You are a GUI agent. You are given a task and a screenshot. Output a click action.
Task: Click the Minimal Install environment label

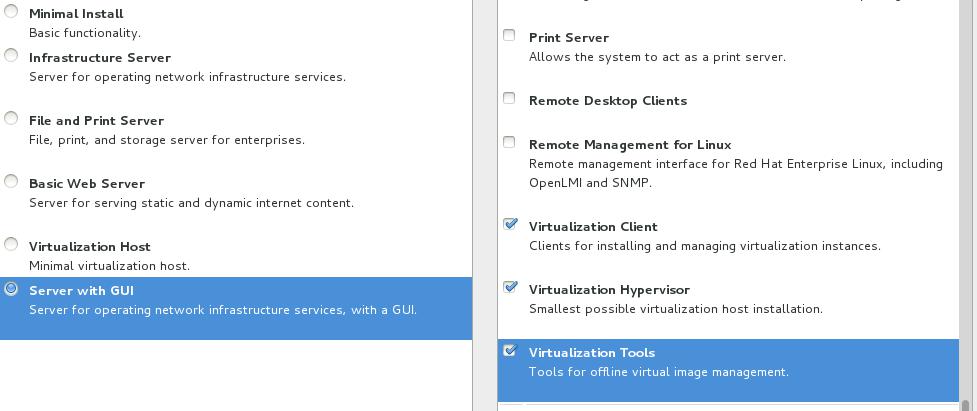coord(76,14)
